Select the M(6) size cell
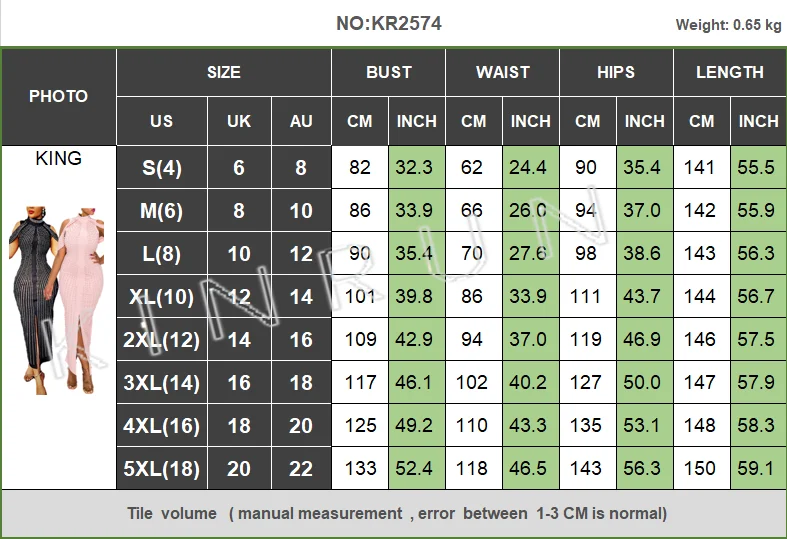 pyautogui.click(x=162, y=211)
